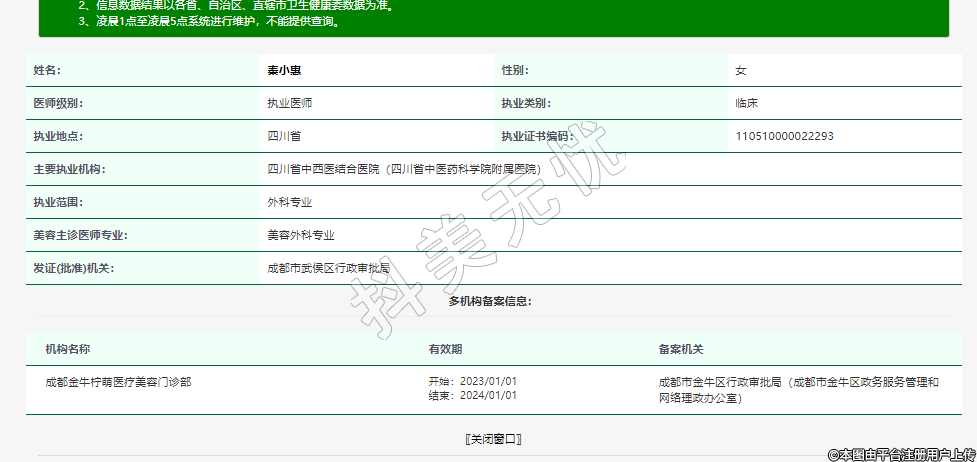Select the 美容外科专业 specialty value
Image resolution: width=977 pixels, height=462 pixels.
[300, 235]
